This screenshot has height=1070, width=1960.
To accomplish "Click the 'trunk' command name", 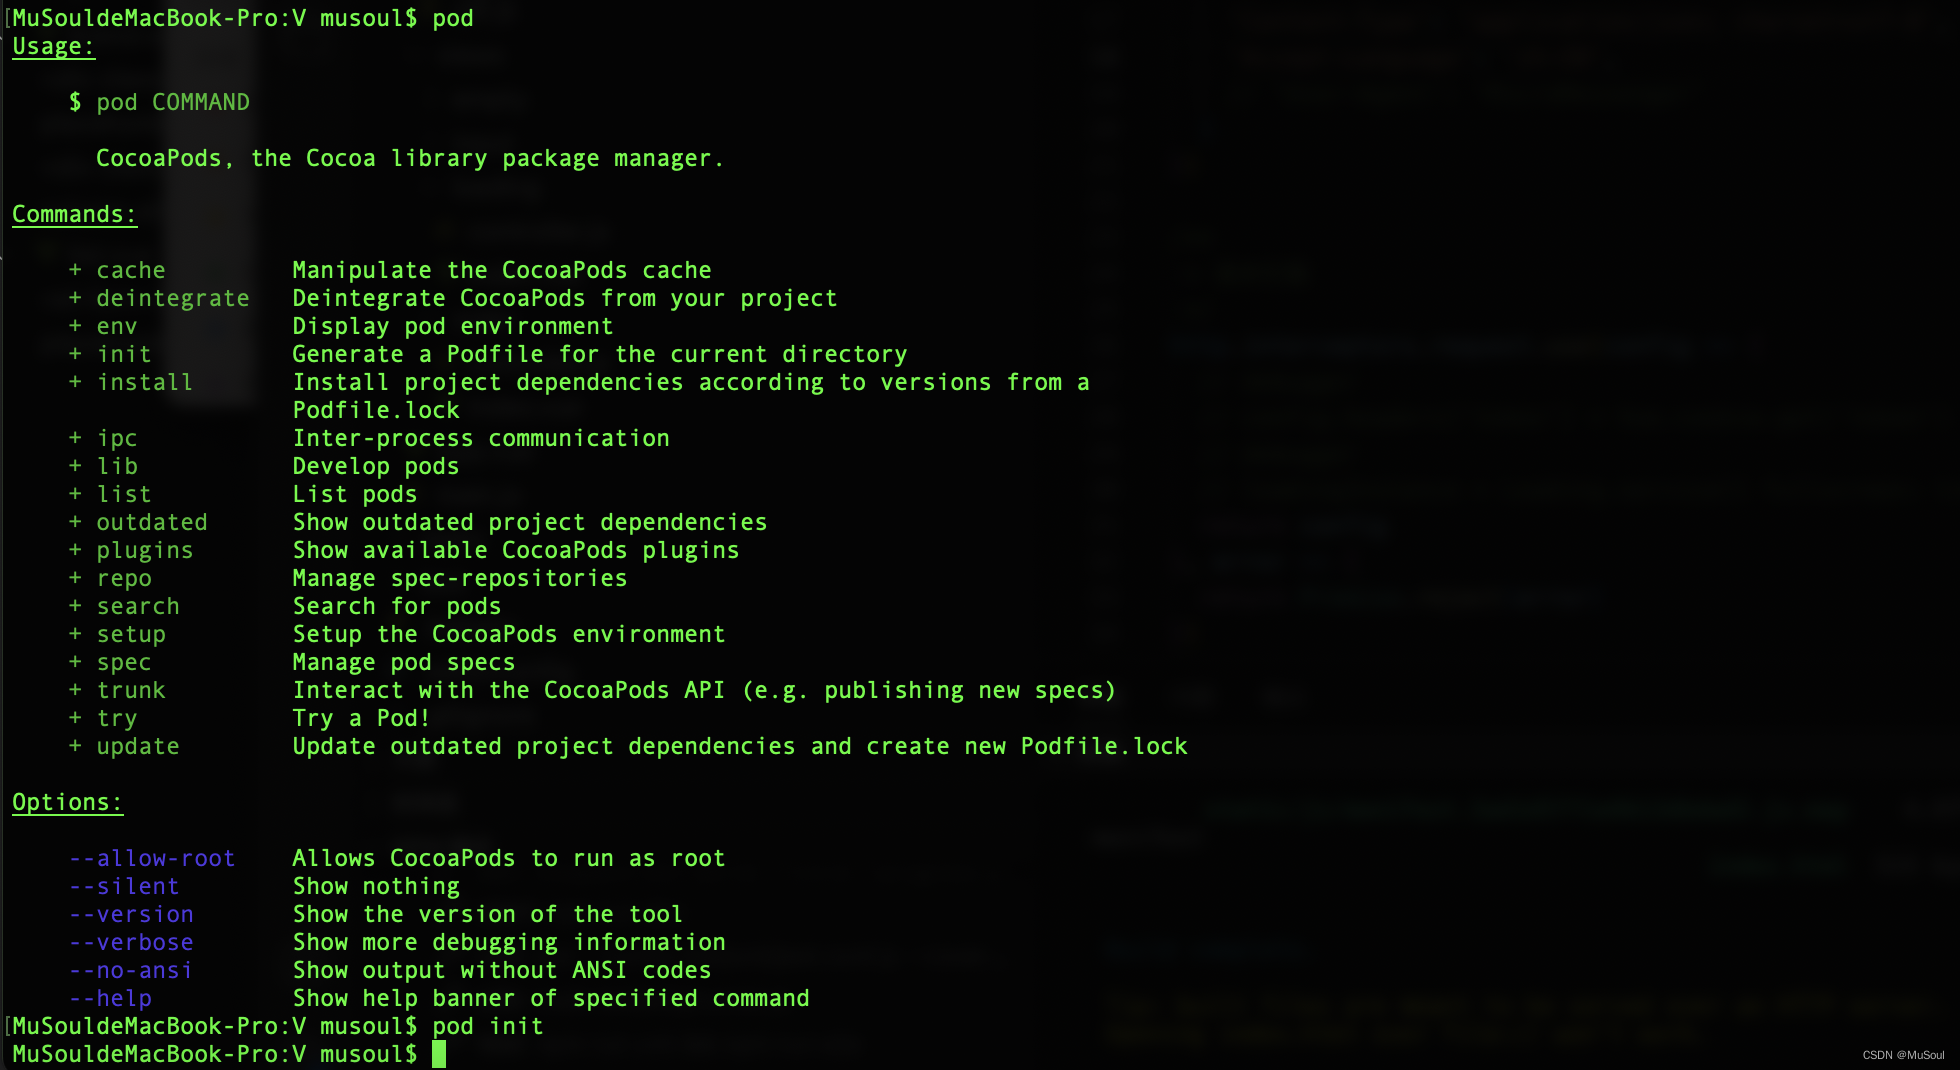I will tap(131, 690).
